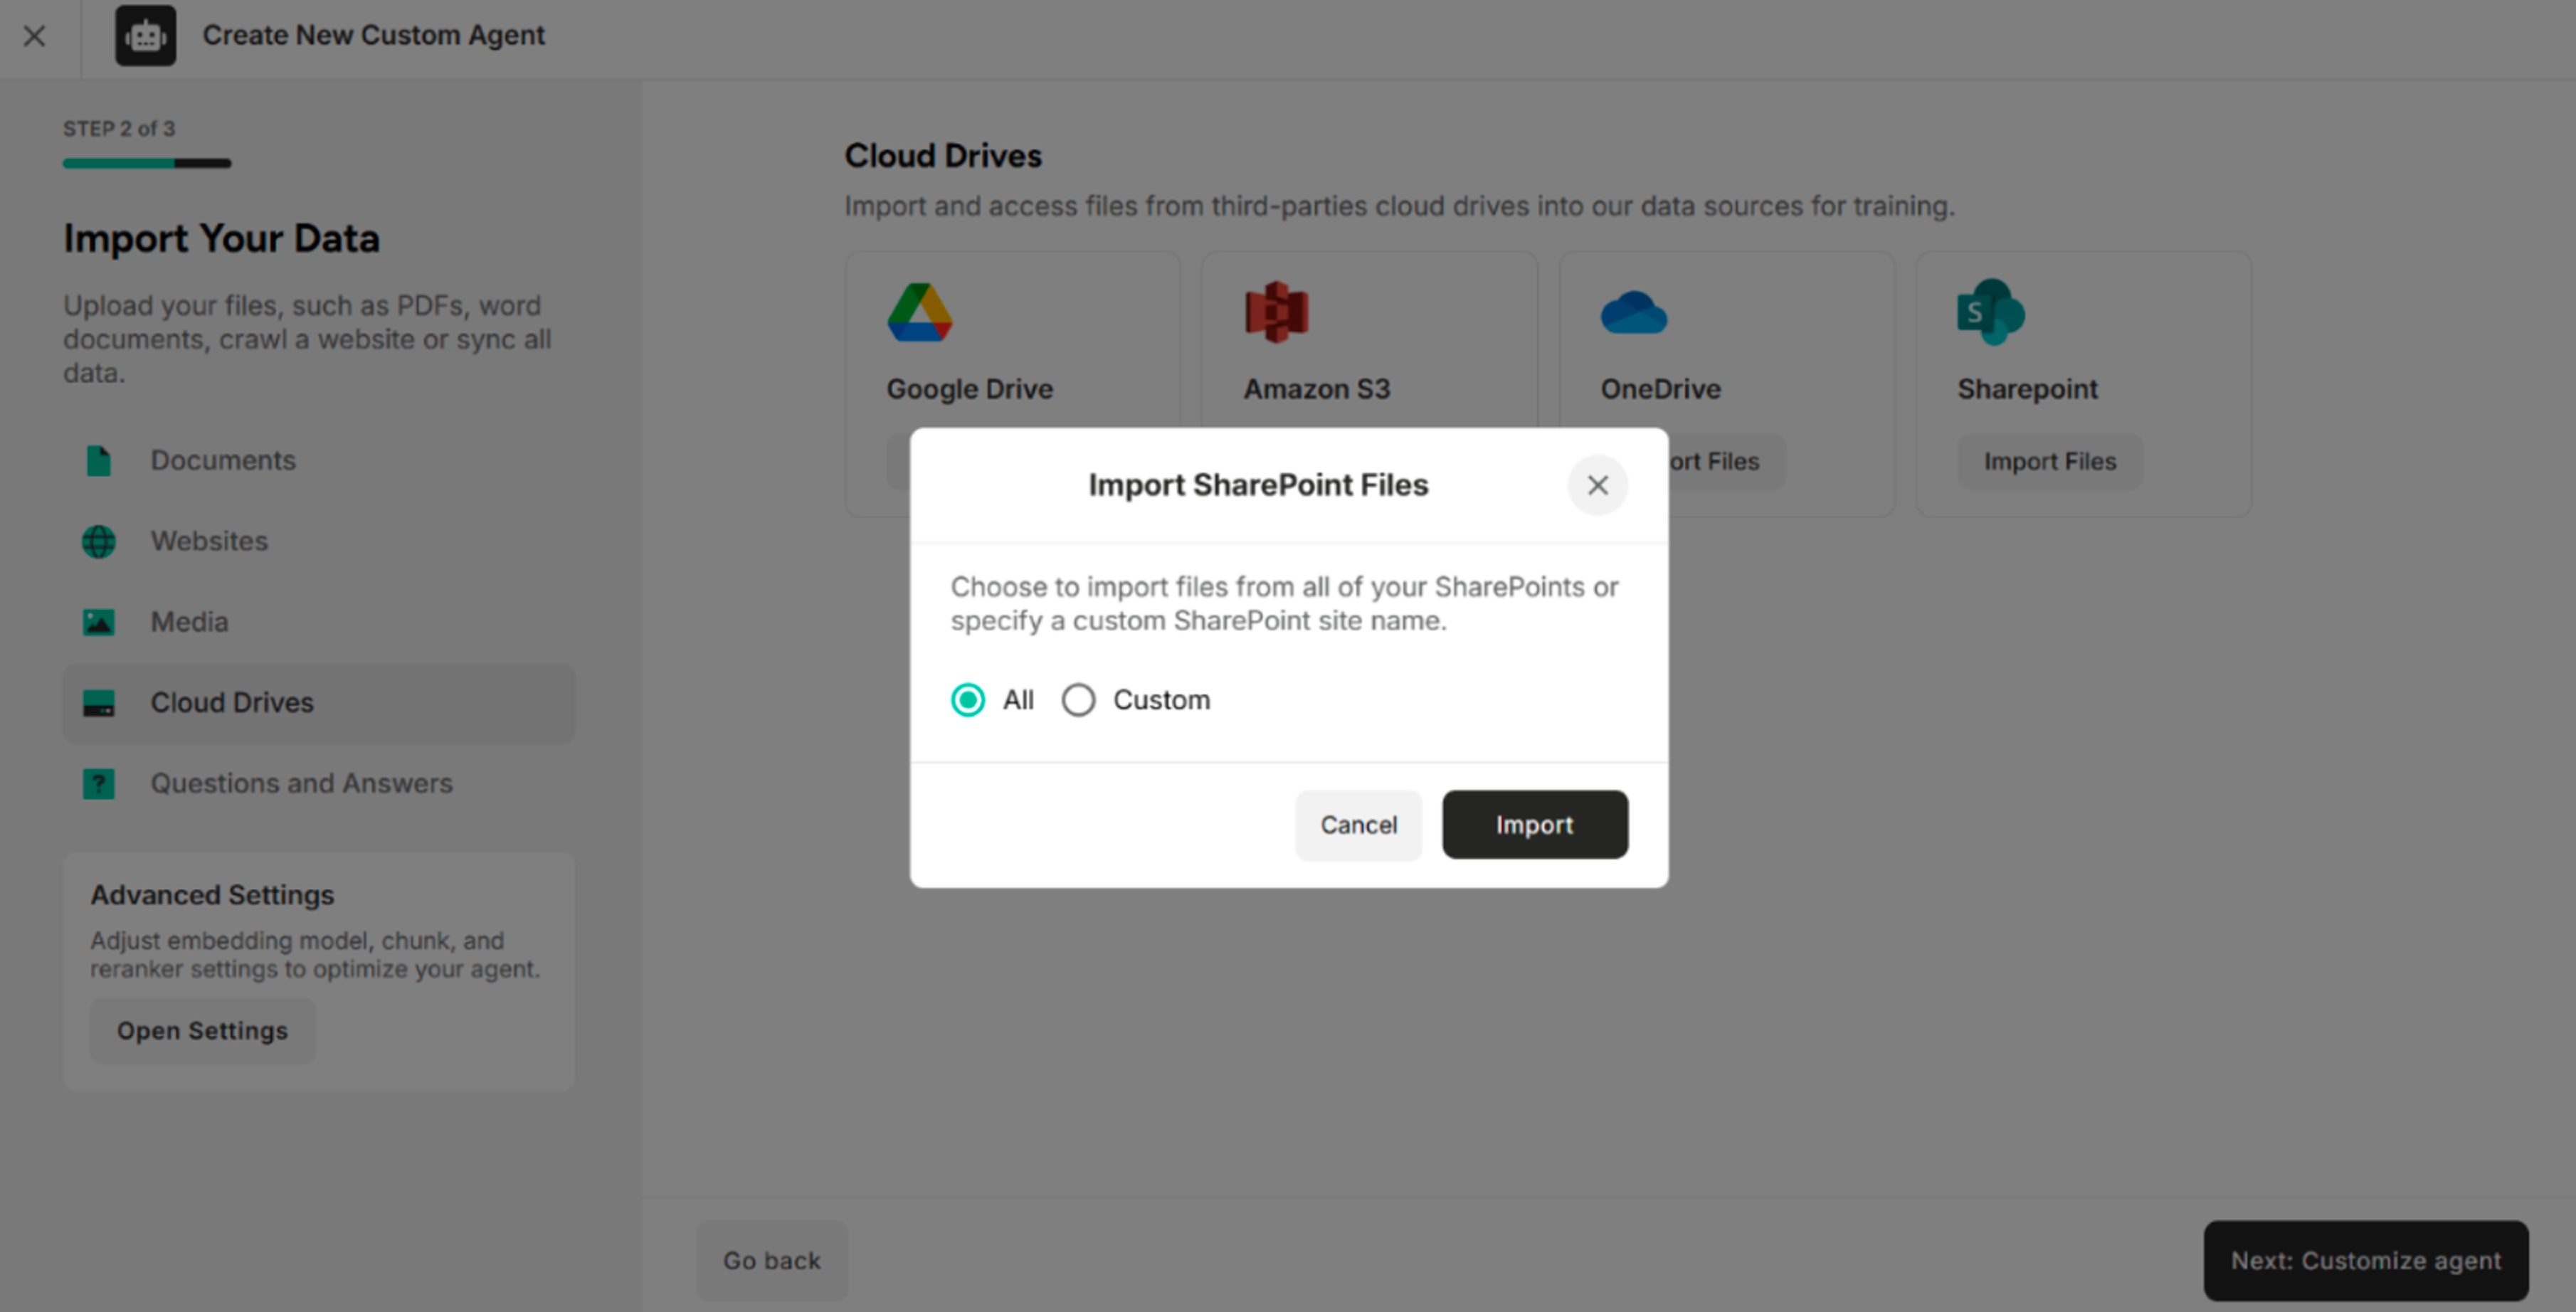Screen dimensions: 2576x1312
Task: Click the Websites globe icon
Action: click(99, 541)
